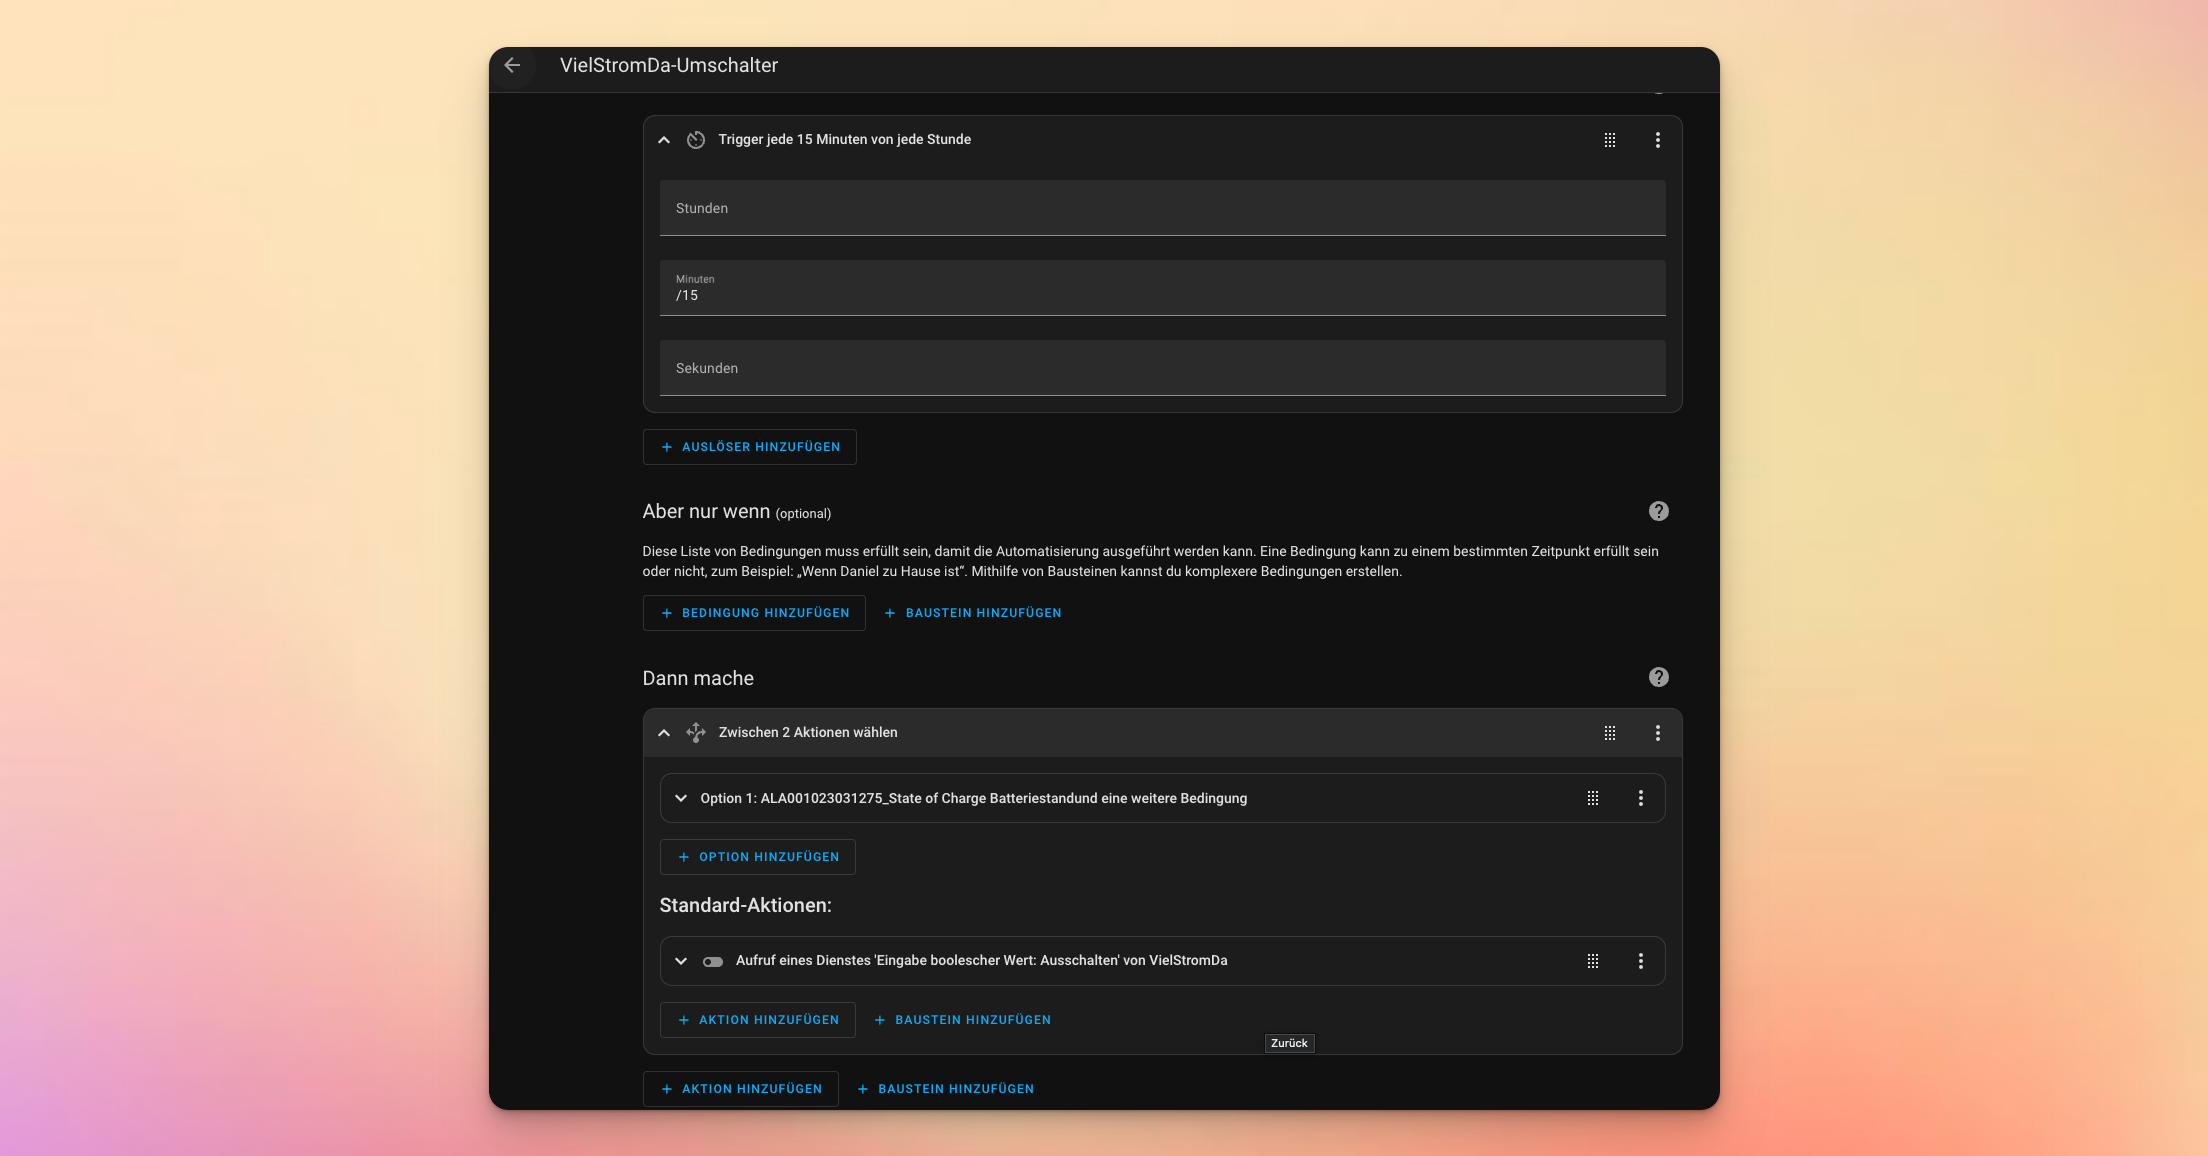
Task: Click Option hinzufügen to add an option
Action: pyautogui.click(x=758, y=857)
